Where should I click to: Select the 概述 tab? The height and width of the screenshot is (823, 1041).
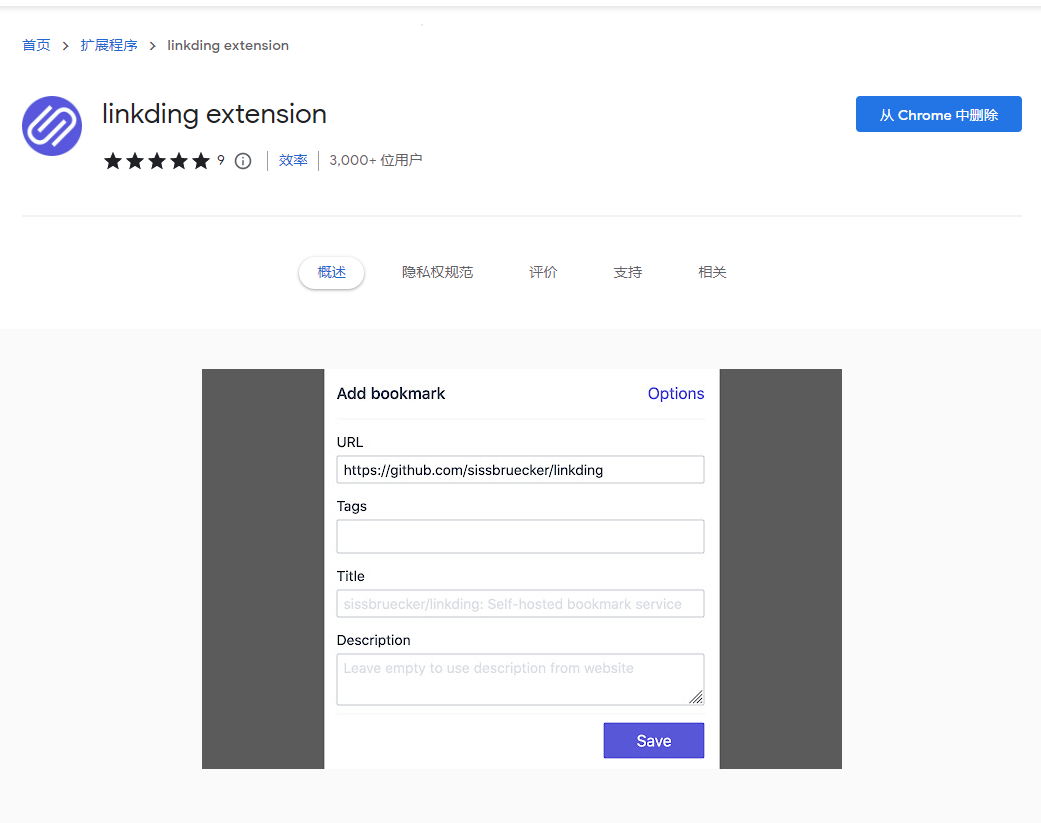click(x=331, y=273)
